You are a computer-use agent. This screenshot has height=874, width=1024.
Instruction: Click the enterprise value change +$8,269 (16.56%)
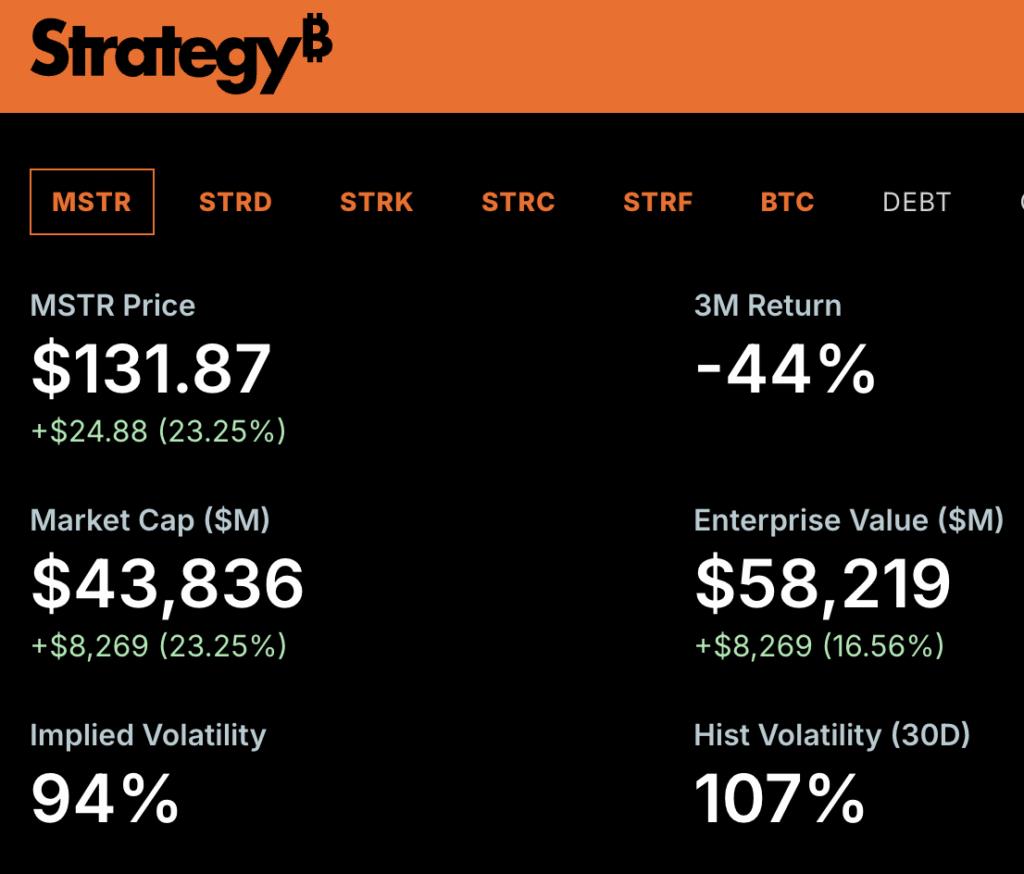[819, 646]
